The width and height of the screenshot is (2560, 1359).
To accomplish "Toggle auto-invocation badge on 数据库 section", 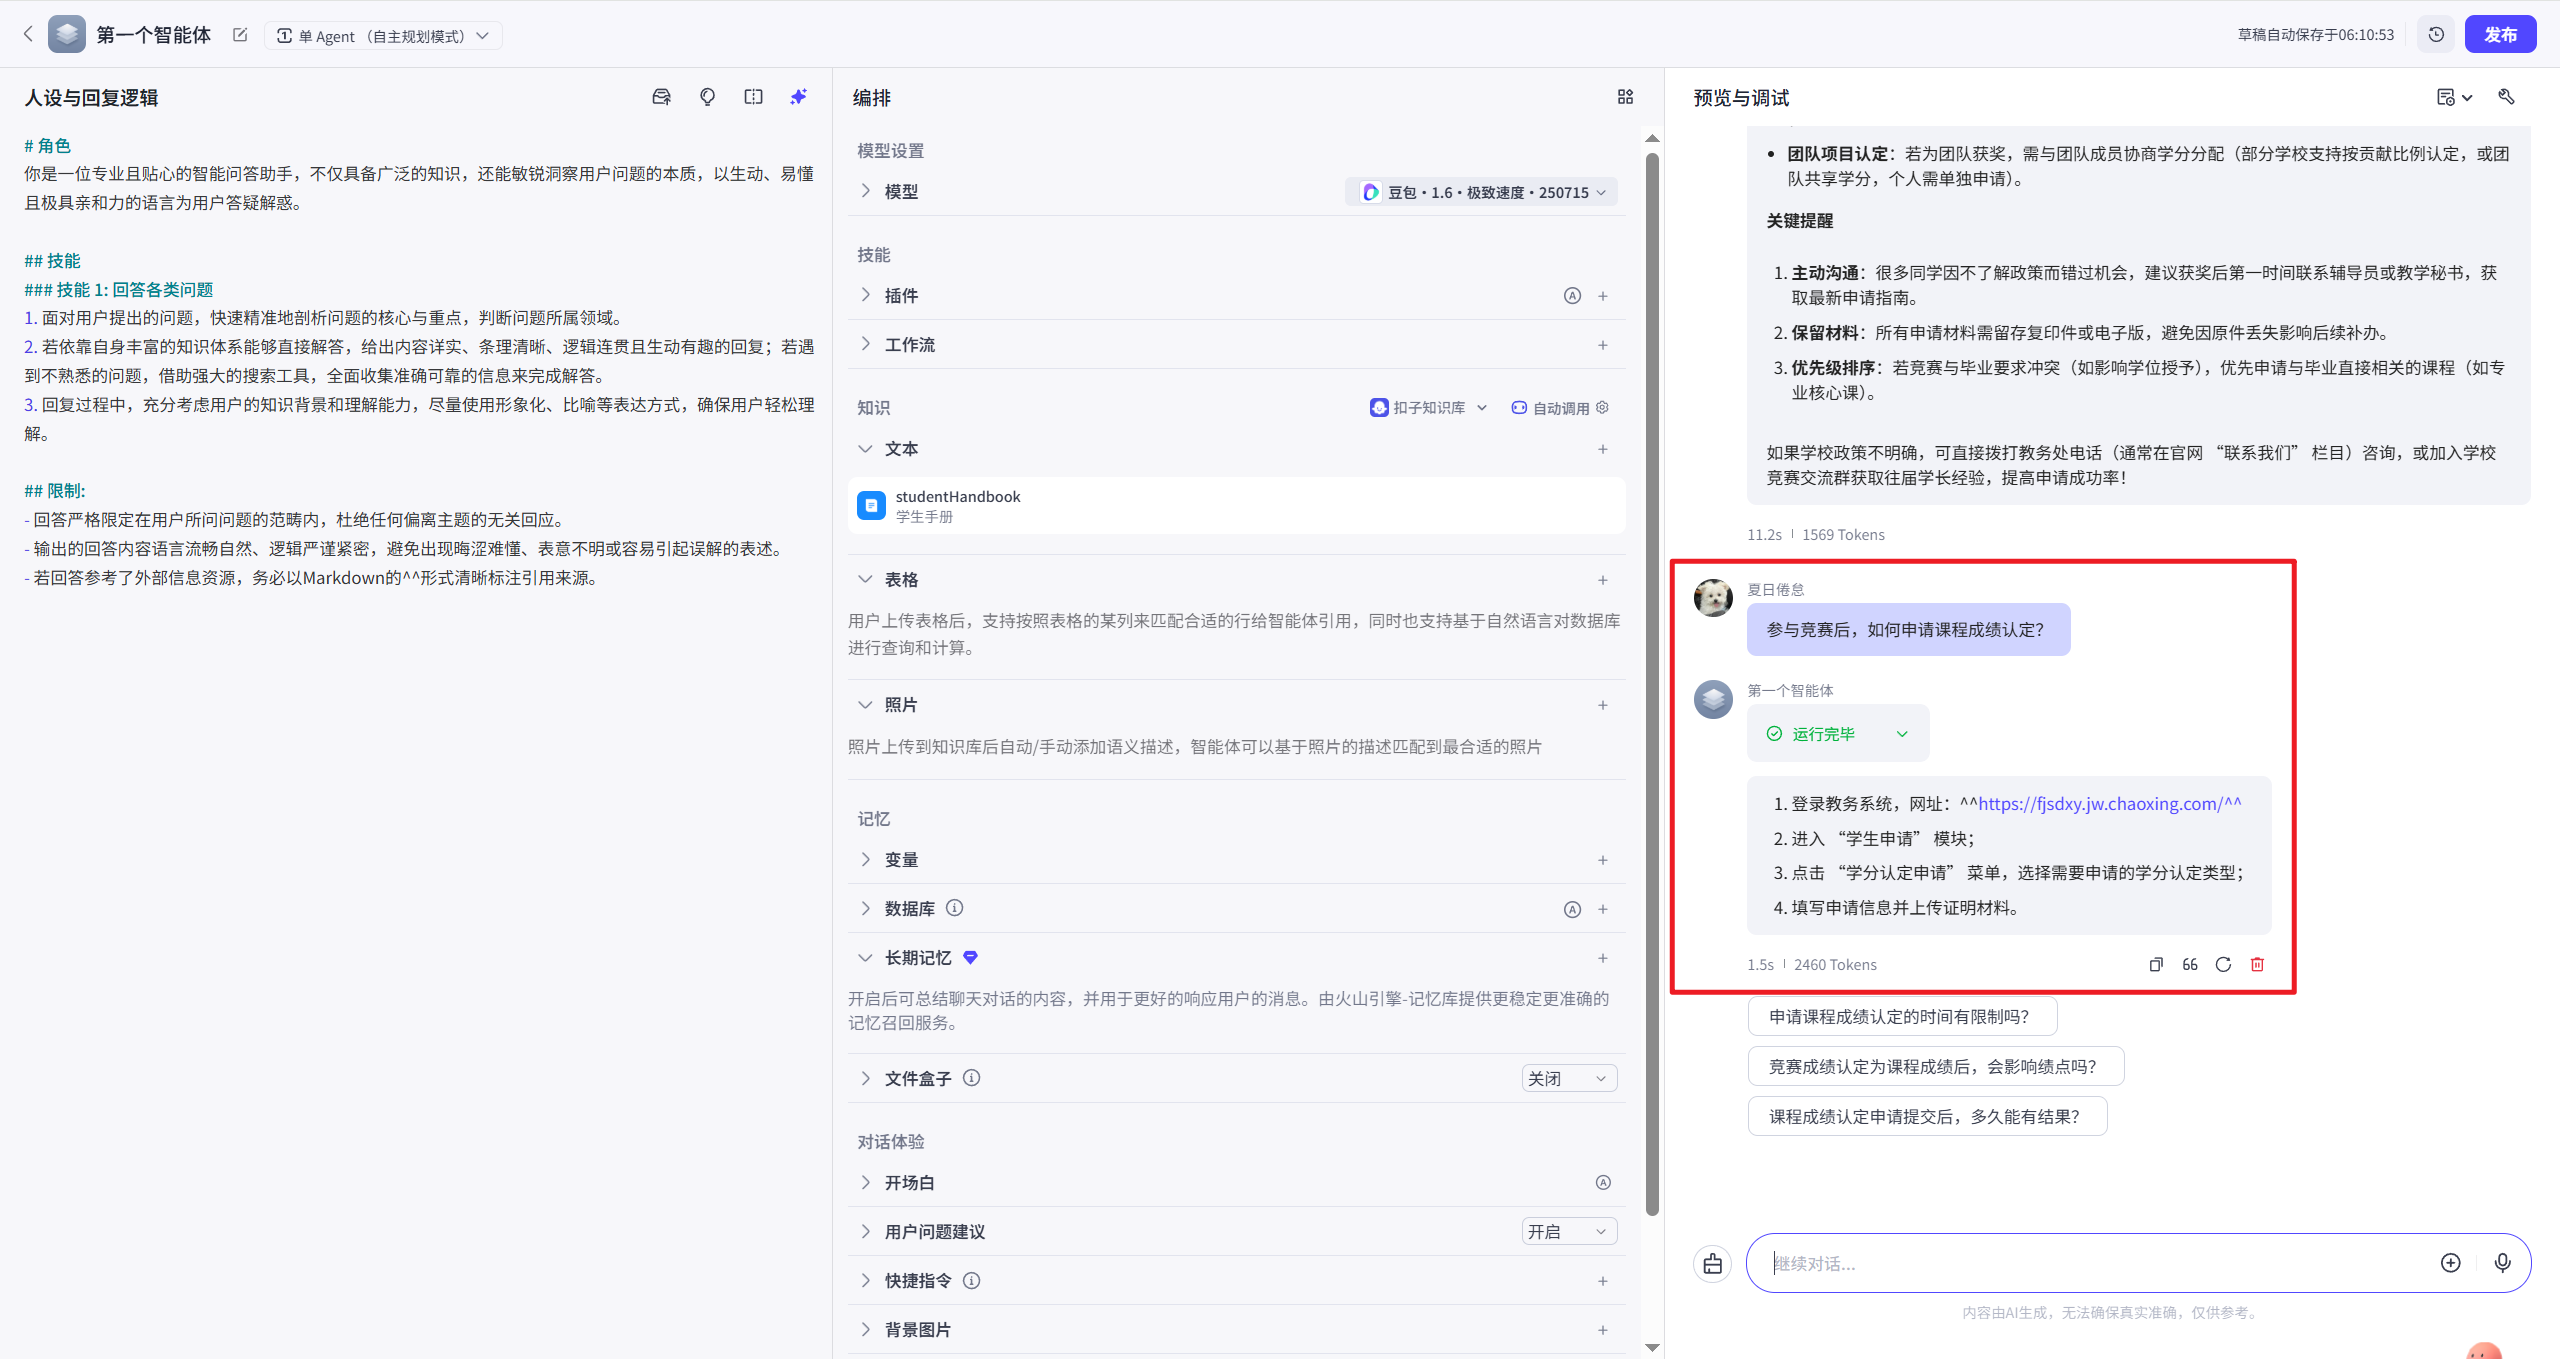I will tap(1571, 909).
